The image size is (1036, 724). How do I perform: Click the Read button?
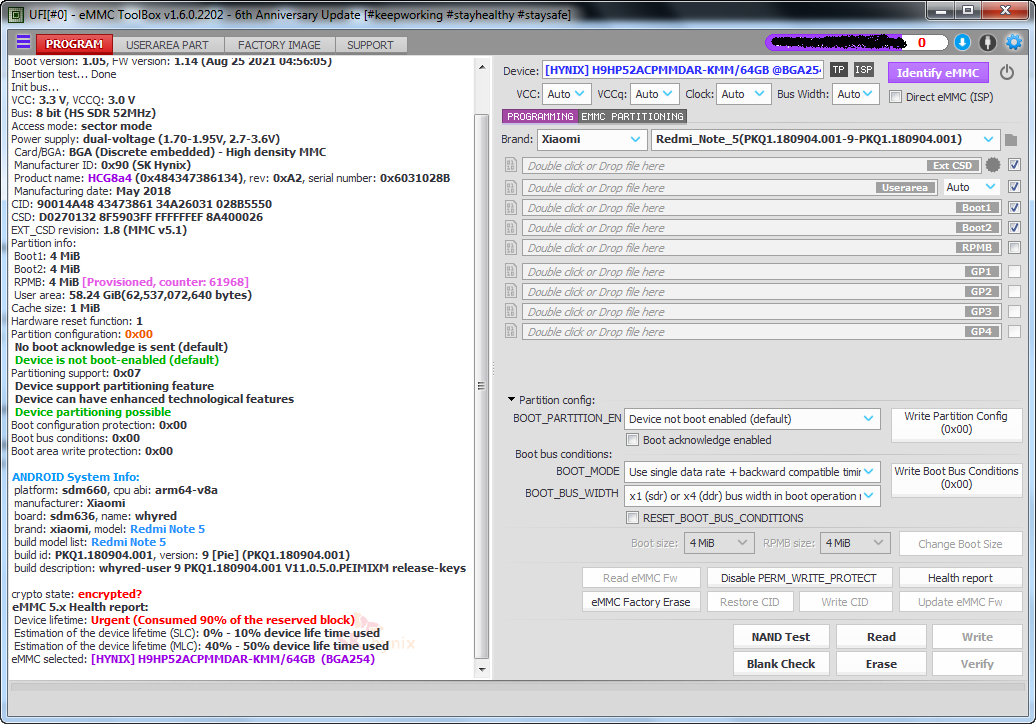coord(881,637)
